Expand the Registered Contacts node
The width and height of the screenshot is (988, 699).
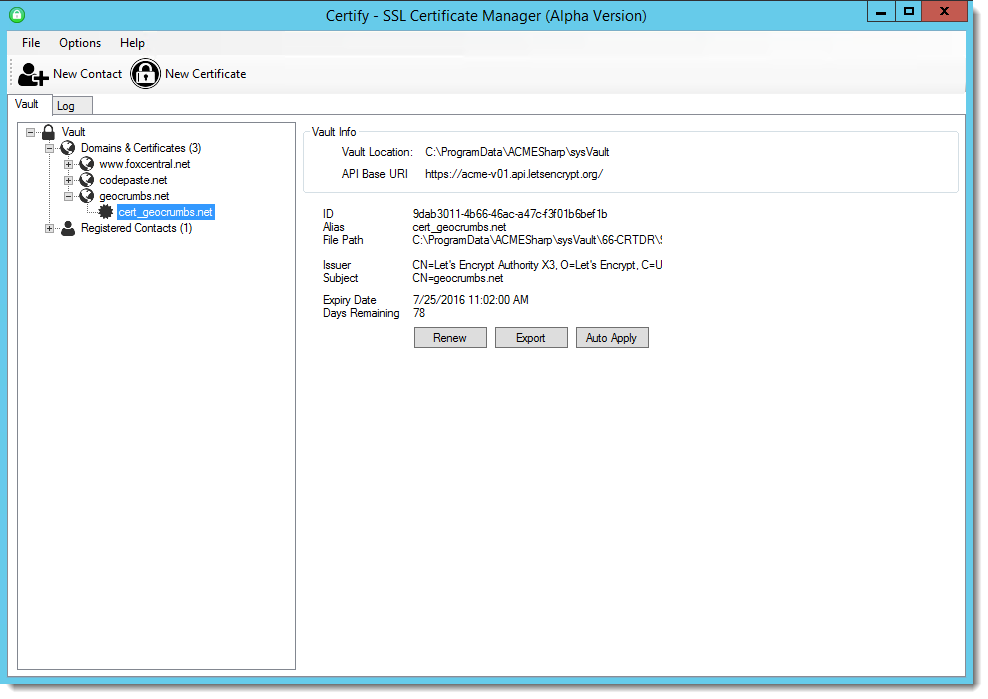[49, 227]
